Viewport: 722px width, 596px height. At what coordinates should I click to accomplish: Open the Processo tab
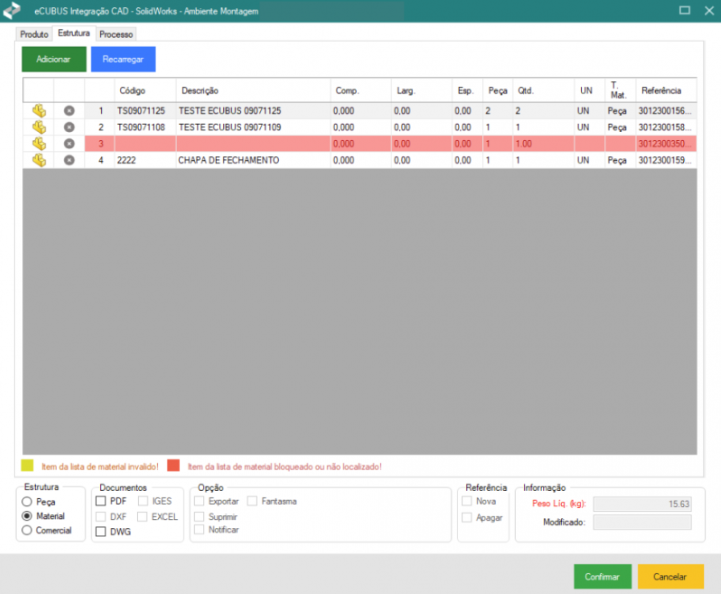116,34
